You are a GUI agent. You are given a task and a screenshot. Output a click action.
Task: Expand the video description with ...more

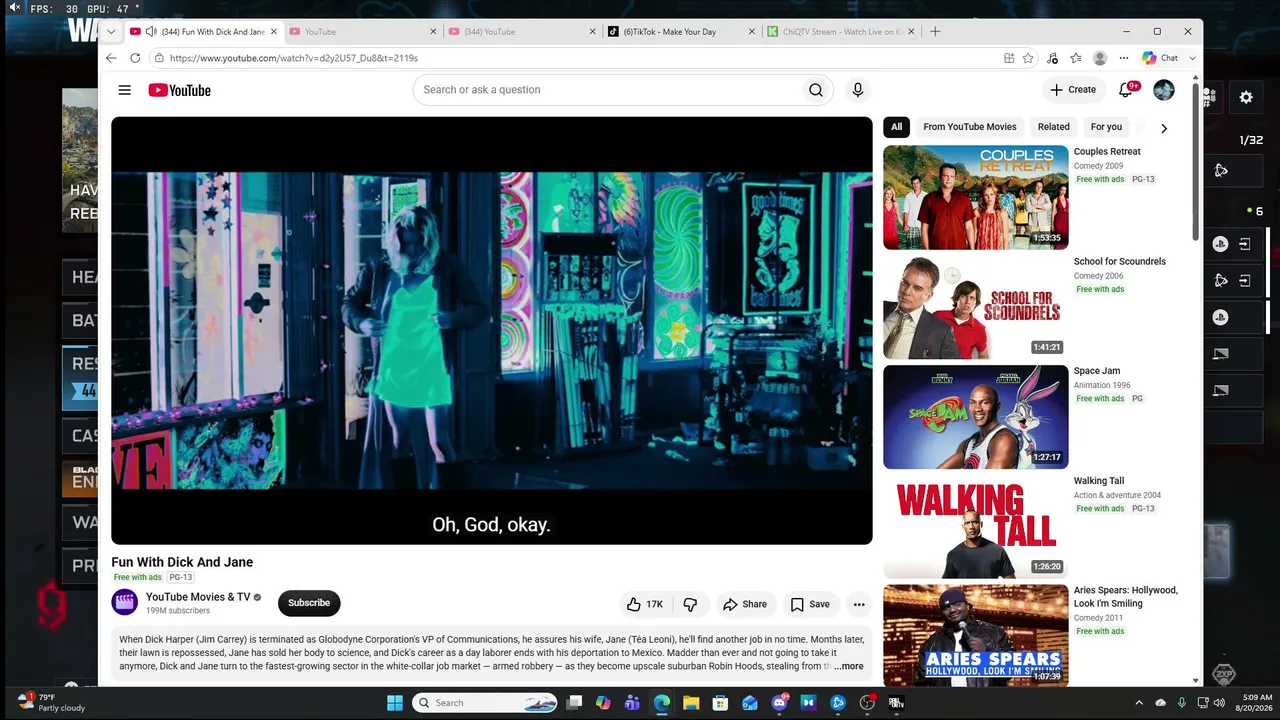tap(849, 666)
